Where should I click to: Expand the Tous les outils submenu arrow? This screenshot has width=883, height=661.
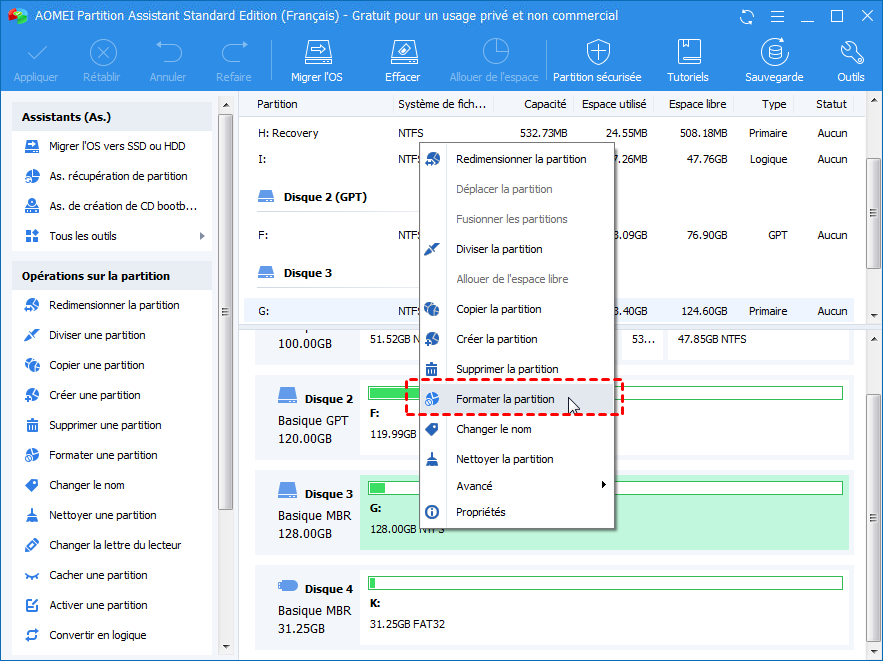pos(202,236)
